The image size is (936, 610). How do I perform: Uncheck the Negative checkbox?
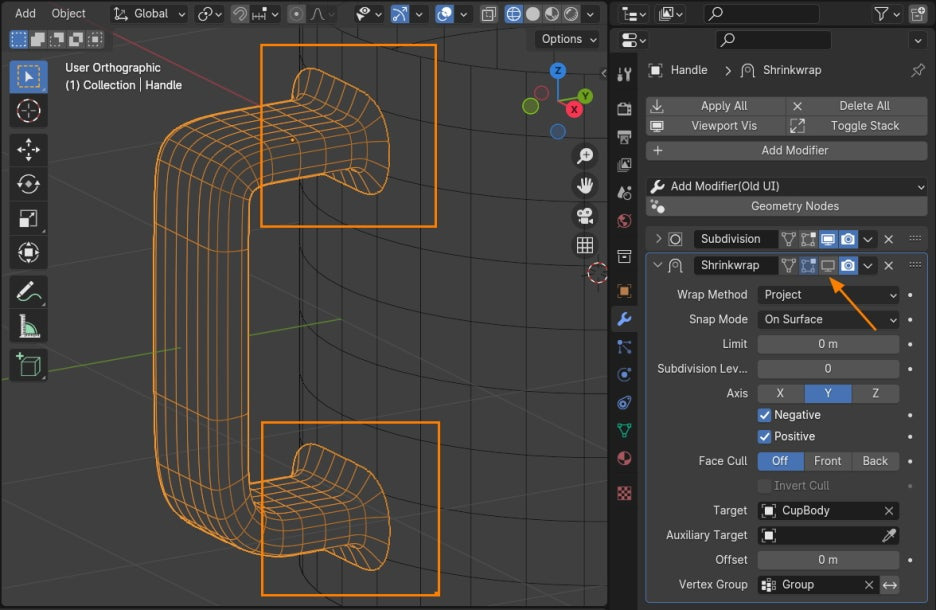[x=765, y=415]
